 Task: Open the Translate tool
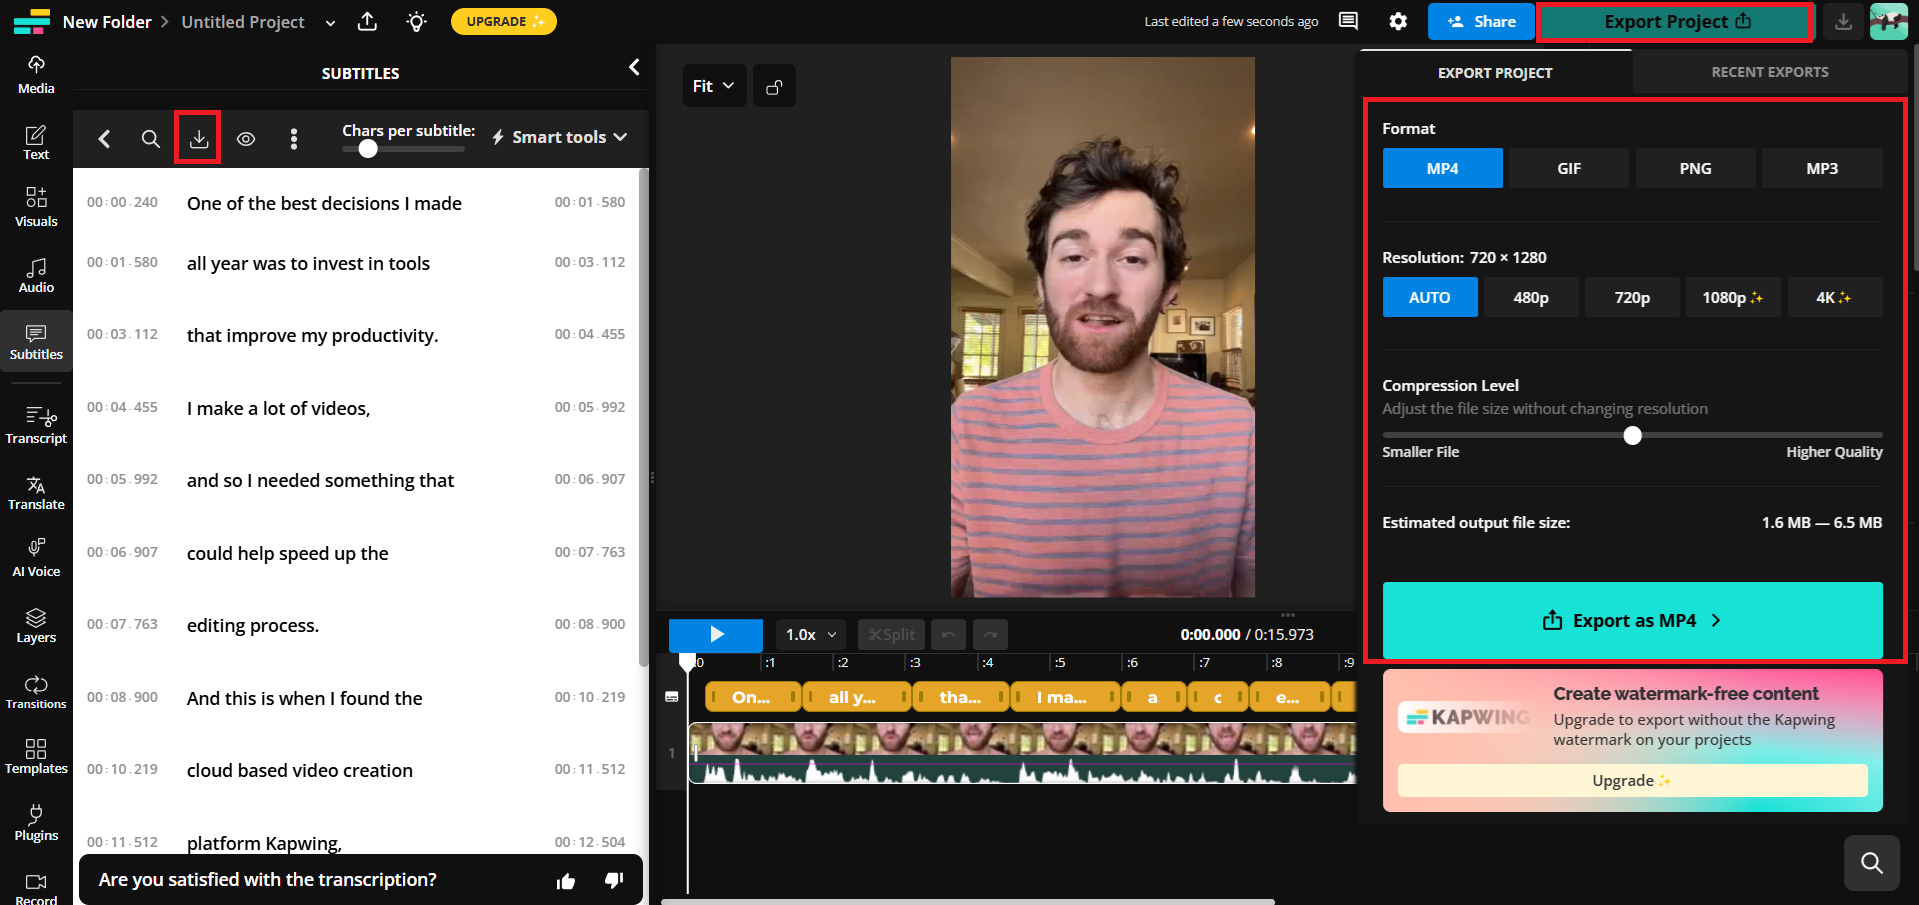(x=36, y=492)
